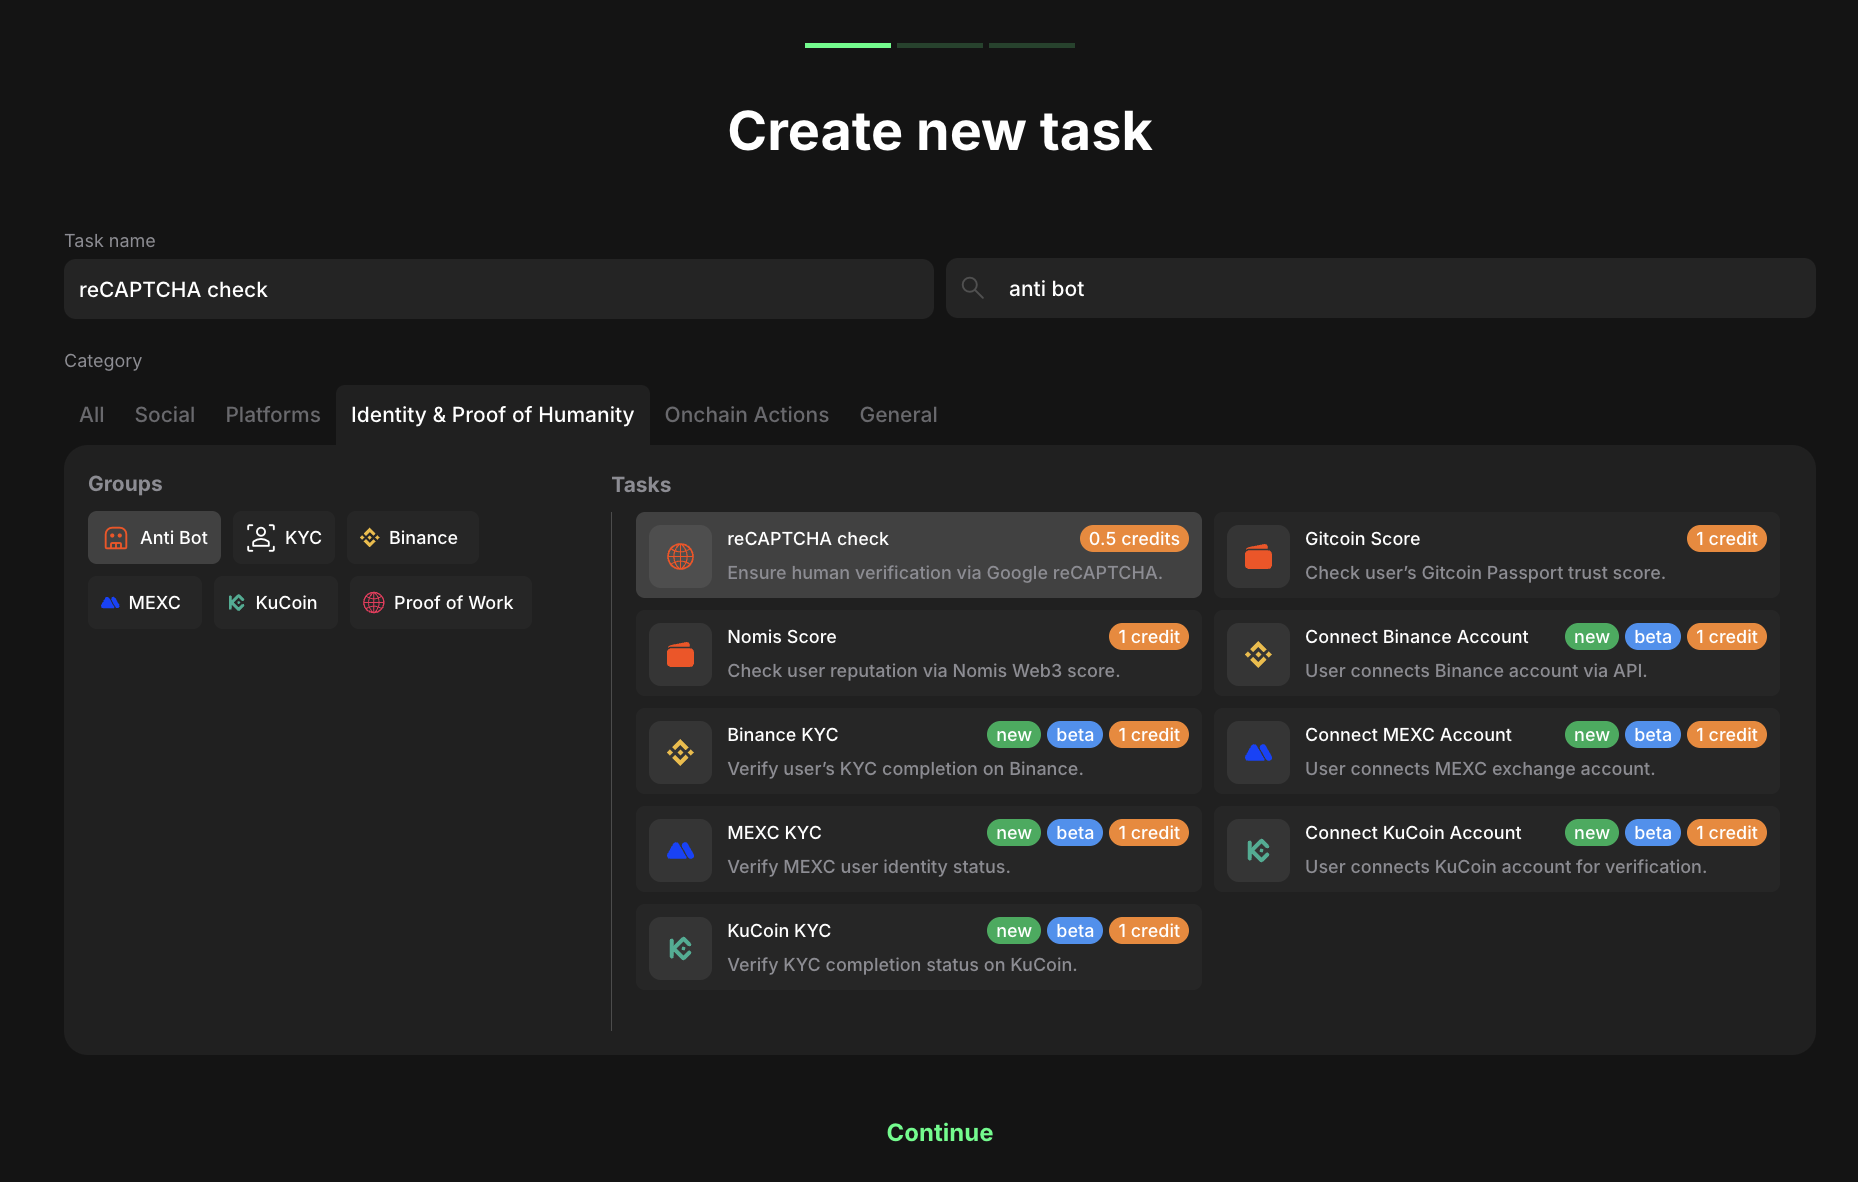Screen dimensions: 1858x1182
Task: Click 'Check user reputation via Nomis Web3 score.' text
Action: click(x=924, y=671)
